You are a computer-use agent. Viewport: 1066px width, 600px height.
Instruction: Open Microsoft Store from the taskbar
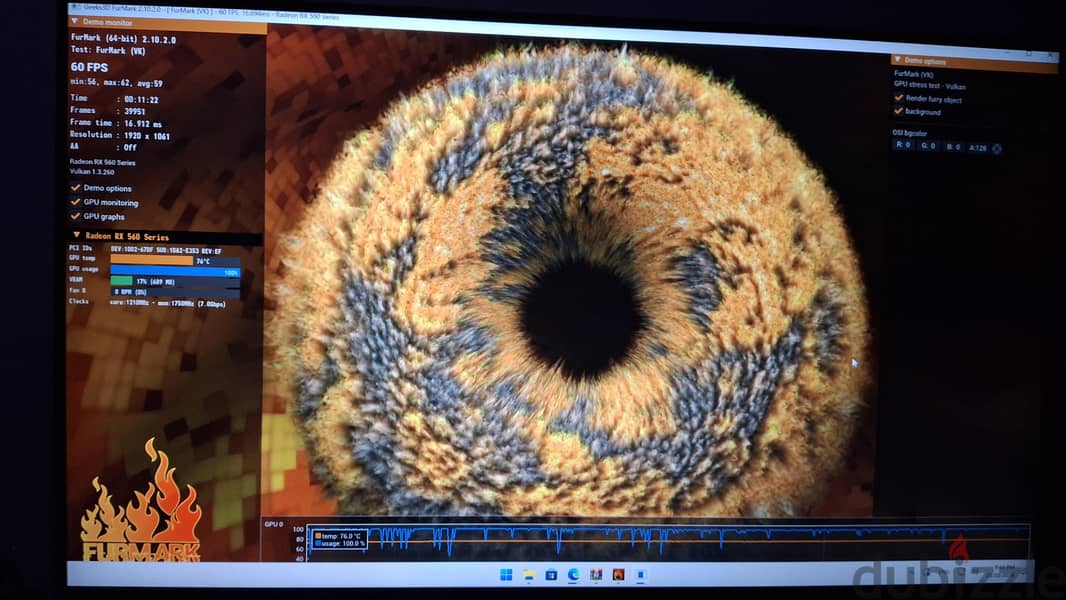[551, 575]
